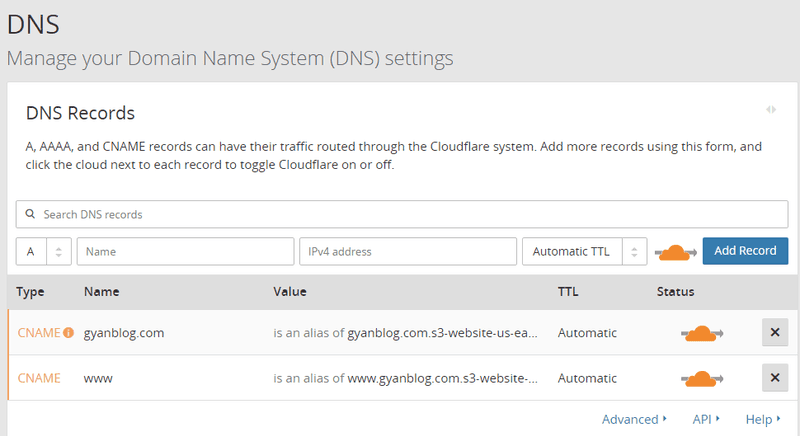
Task: Focus the Name input field
Action: (186, 251)
